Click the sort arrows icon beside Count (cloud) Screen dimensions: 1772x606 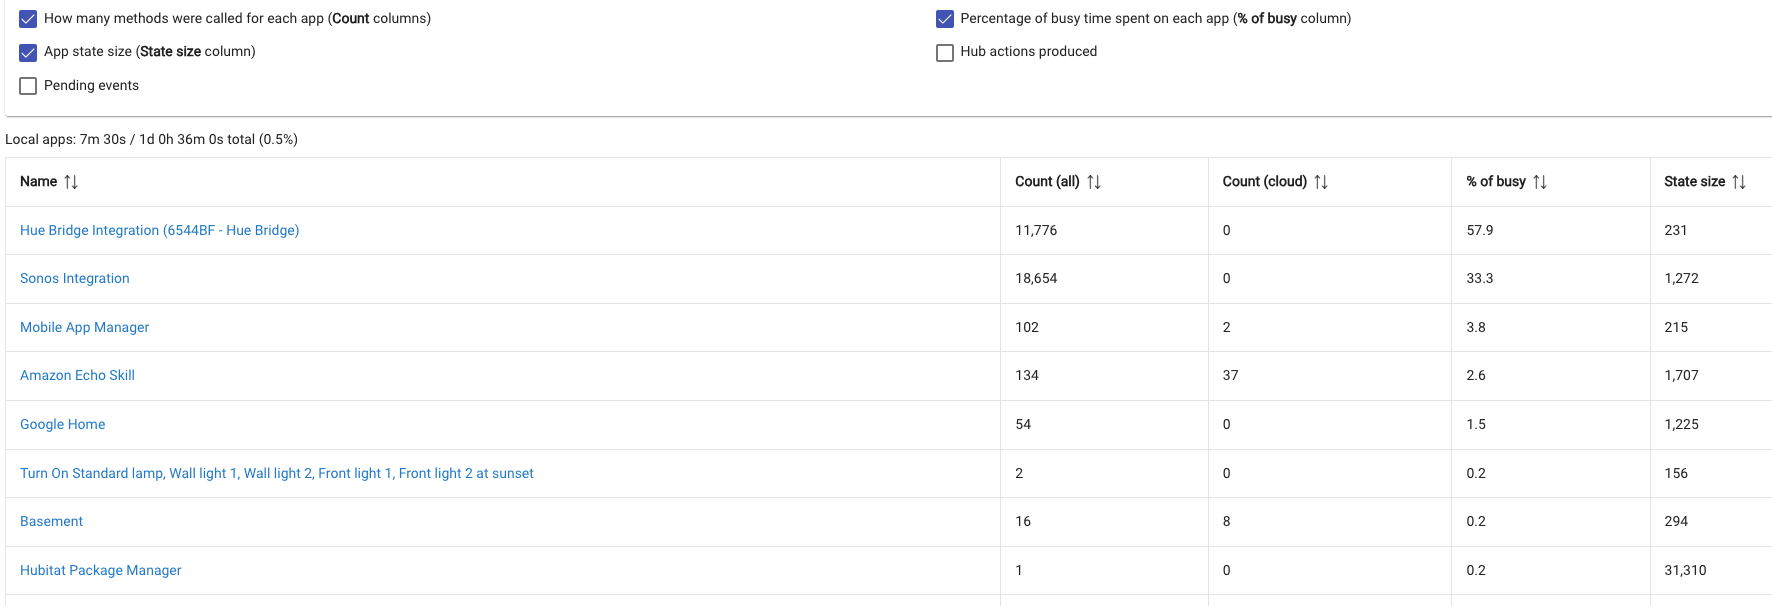1321,182
